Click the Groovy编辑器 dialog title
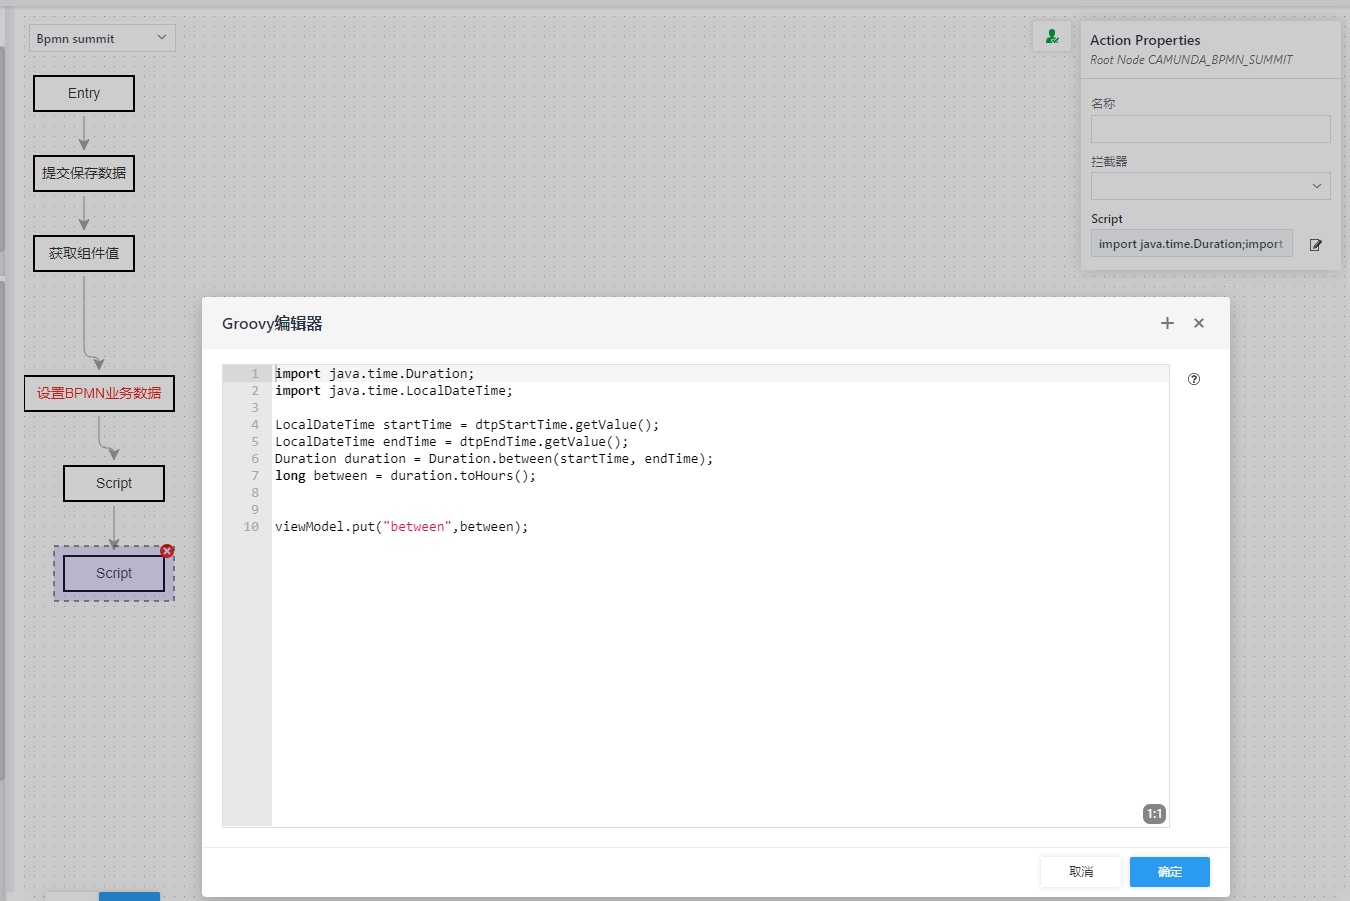The height and width of the screenshot is (901, 1350). [x=272, y=323]
